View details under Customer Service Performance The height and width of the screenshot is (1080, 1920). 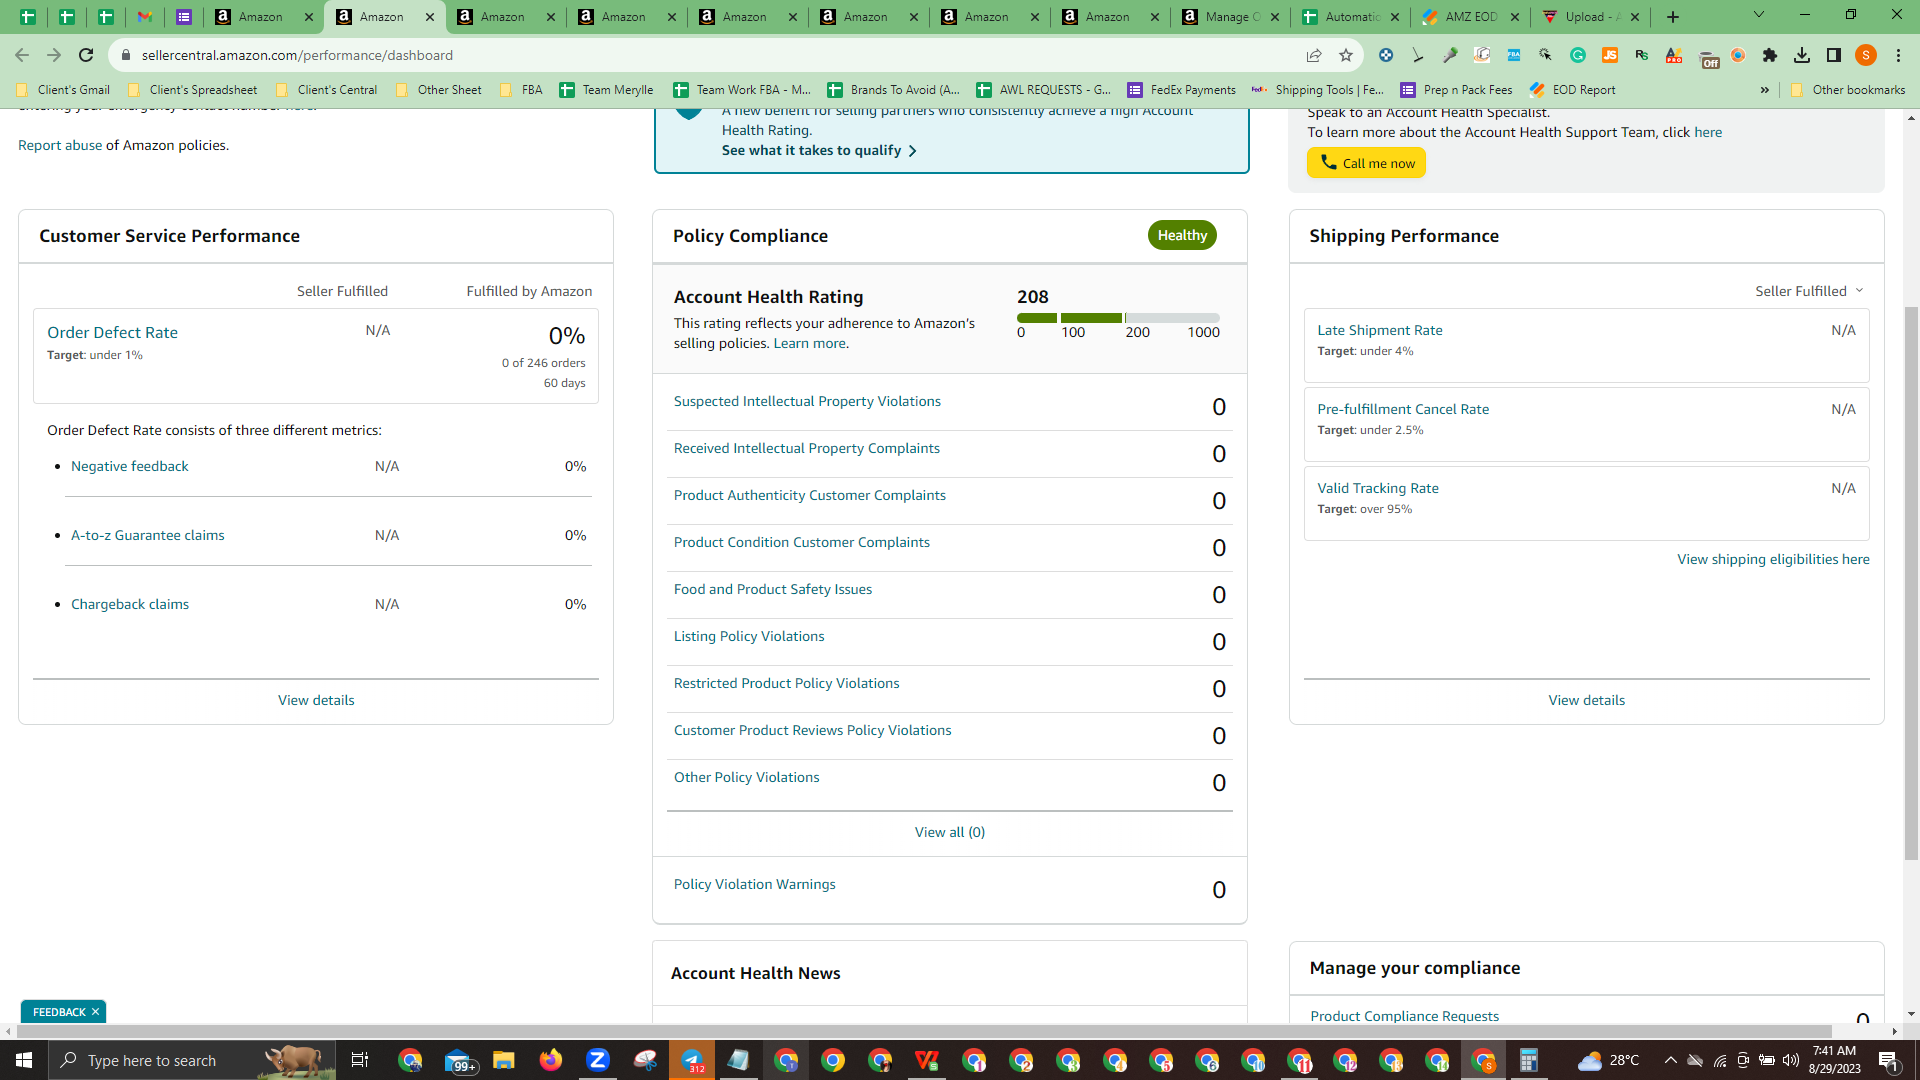[x=316, y=700]
